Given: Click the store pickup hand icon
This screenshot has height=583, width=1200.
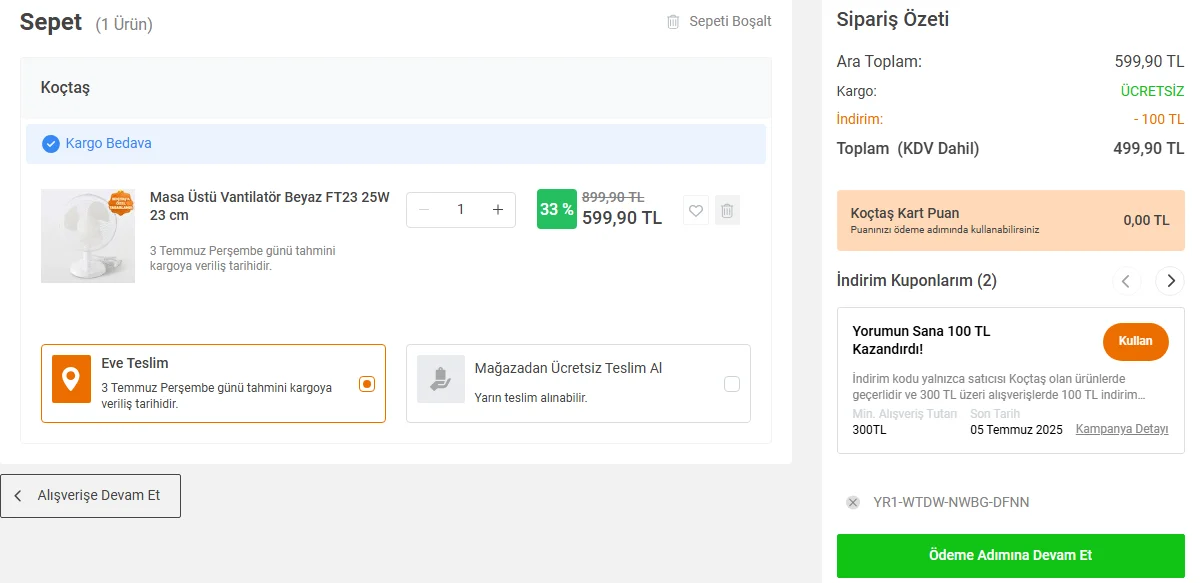Looking at the screenshot, I should (440, 379).
